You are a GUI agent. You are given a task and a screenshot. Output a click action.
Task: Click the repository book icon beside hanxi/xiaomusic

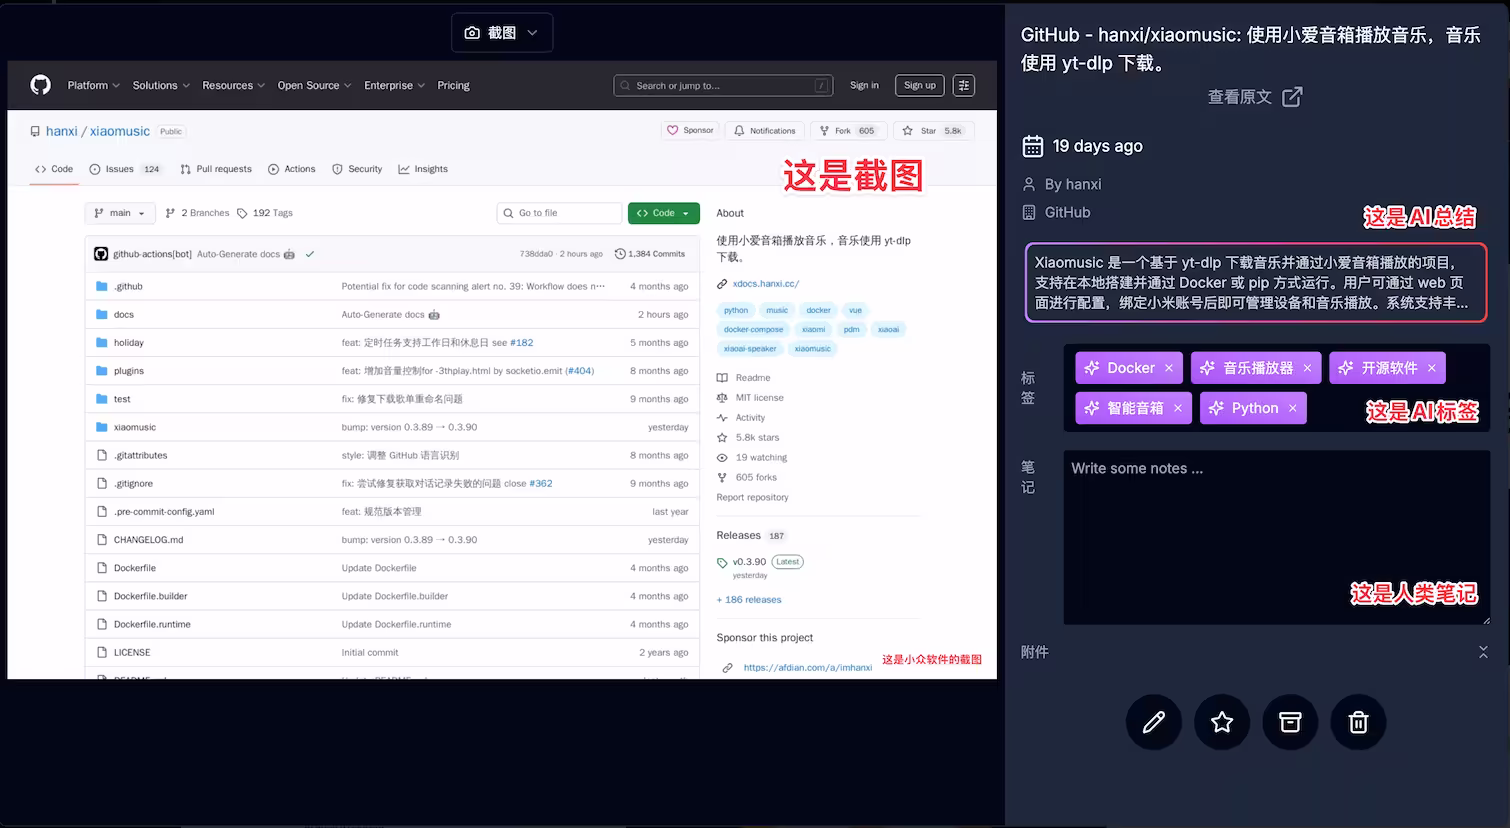pos(35,131)
